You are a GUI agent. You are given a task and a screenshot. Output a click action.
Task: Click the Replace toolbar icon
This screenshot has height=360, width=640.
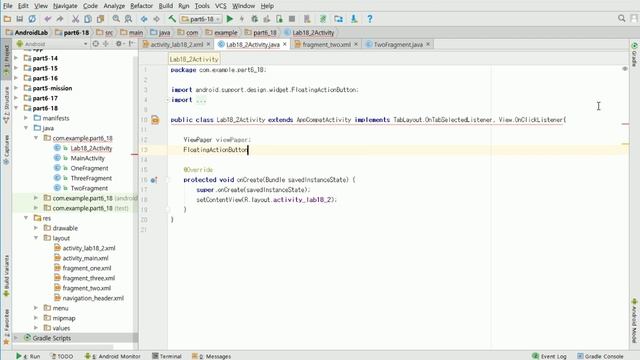pos(128,19)
